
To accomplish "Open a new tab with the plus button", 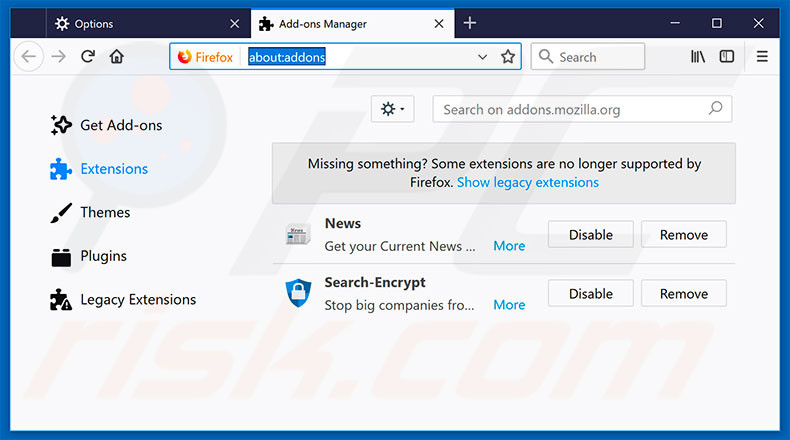I will [470, 23].
